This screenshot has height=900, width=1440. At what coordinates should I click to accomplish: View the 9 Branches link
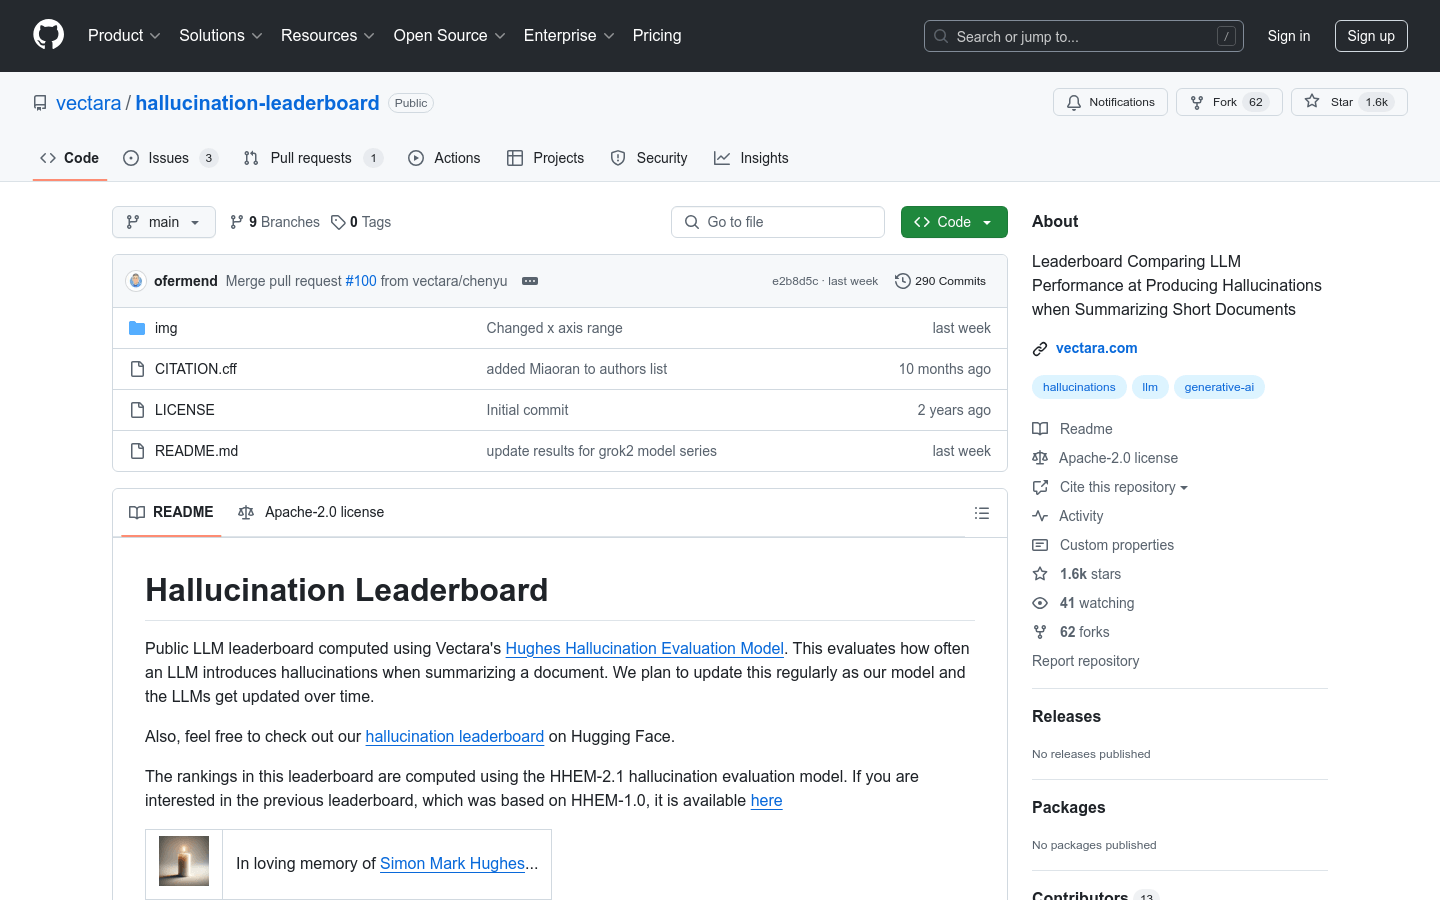[x=275, y=222]
